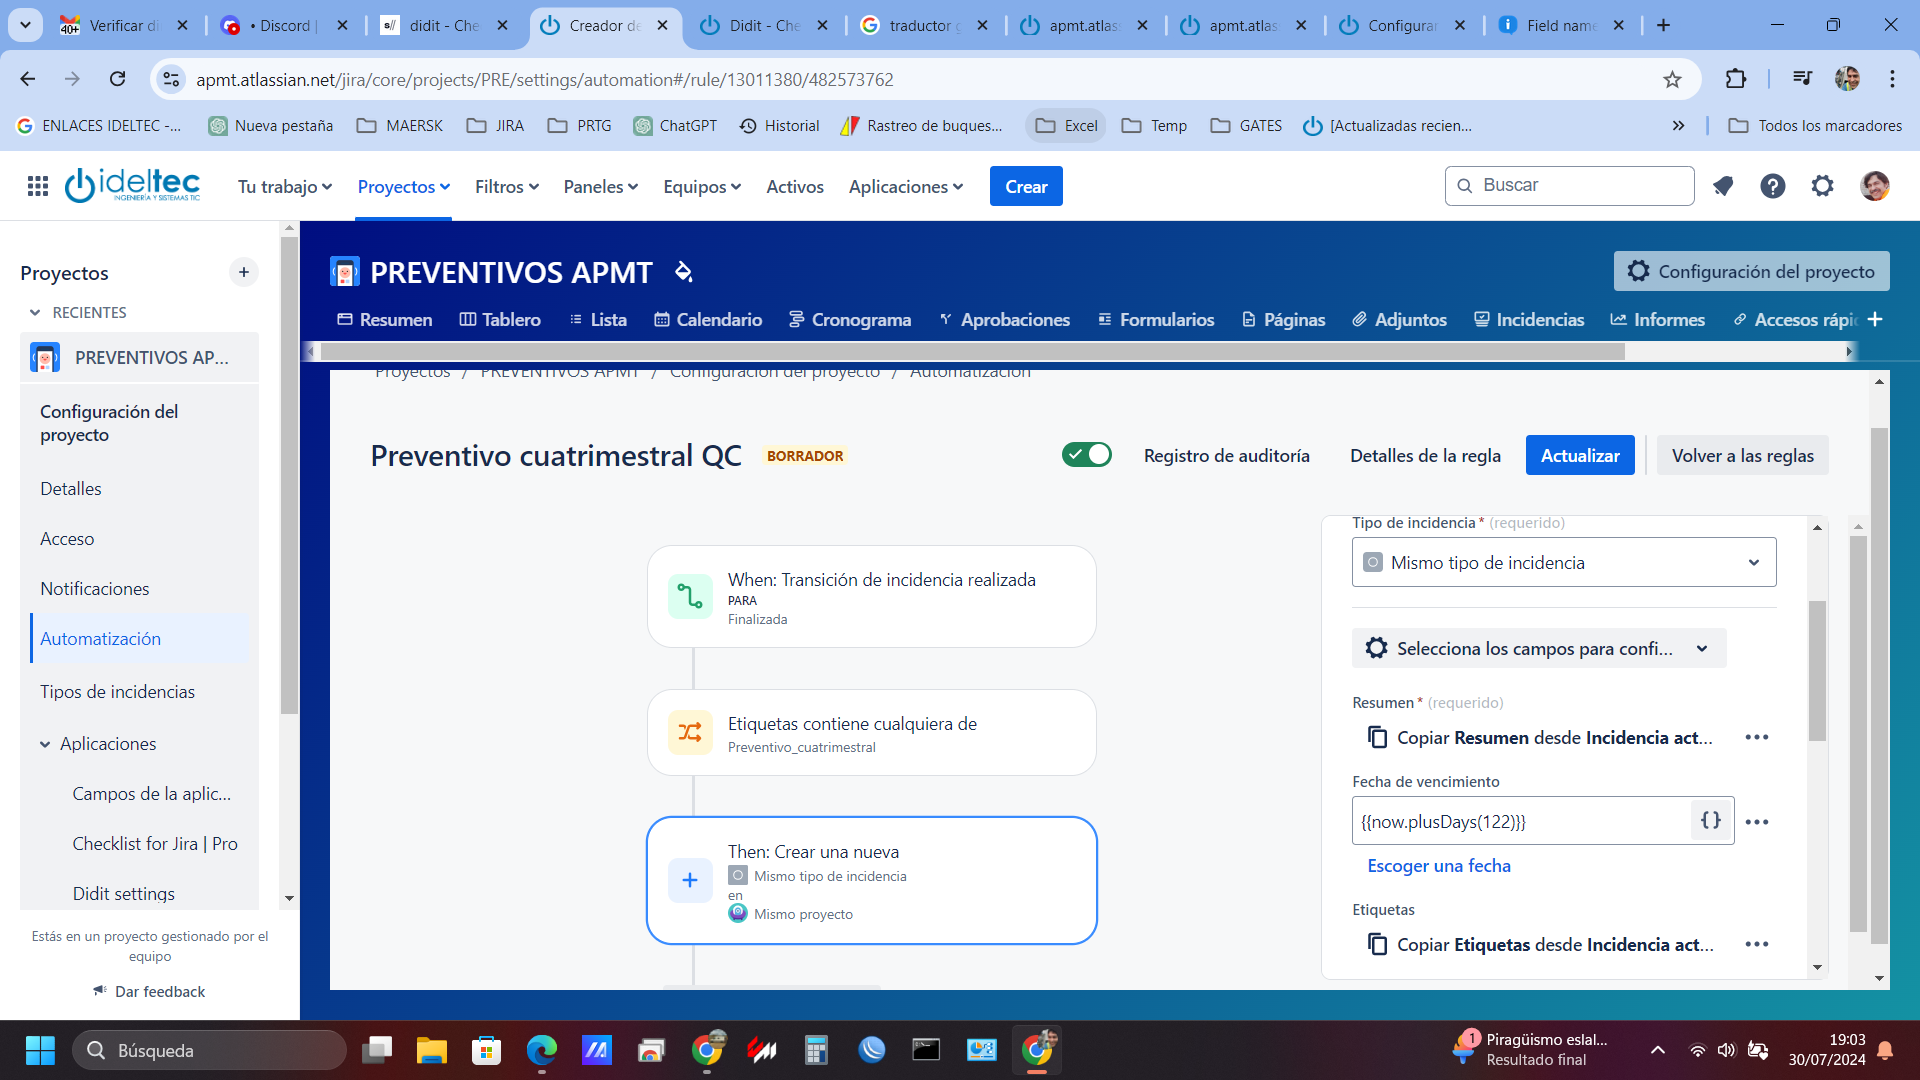Open Proyectos dropdown menu
Image resolution: width=1920 pixels, height=1080 pixels.
click(x=404, y=187)
